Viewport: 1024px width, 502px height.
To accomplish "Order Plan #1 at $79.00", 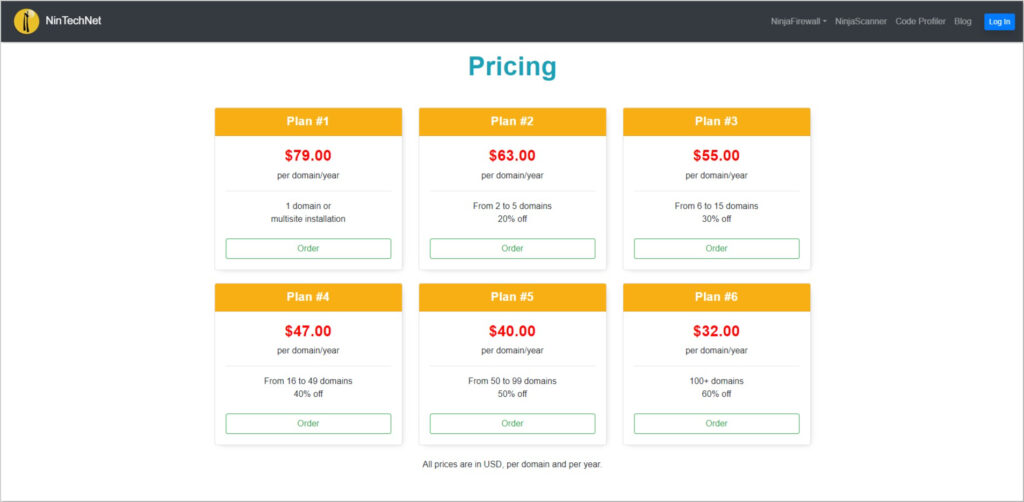I will coord(308,249).
